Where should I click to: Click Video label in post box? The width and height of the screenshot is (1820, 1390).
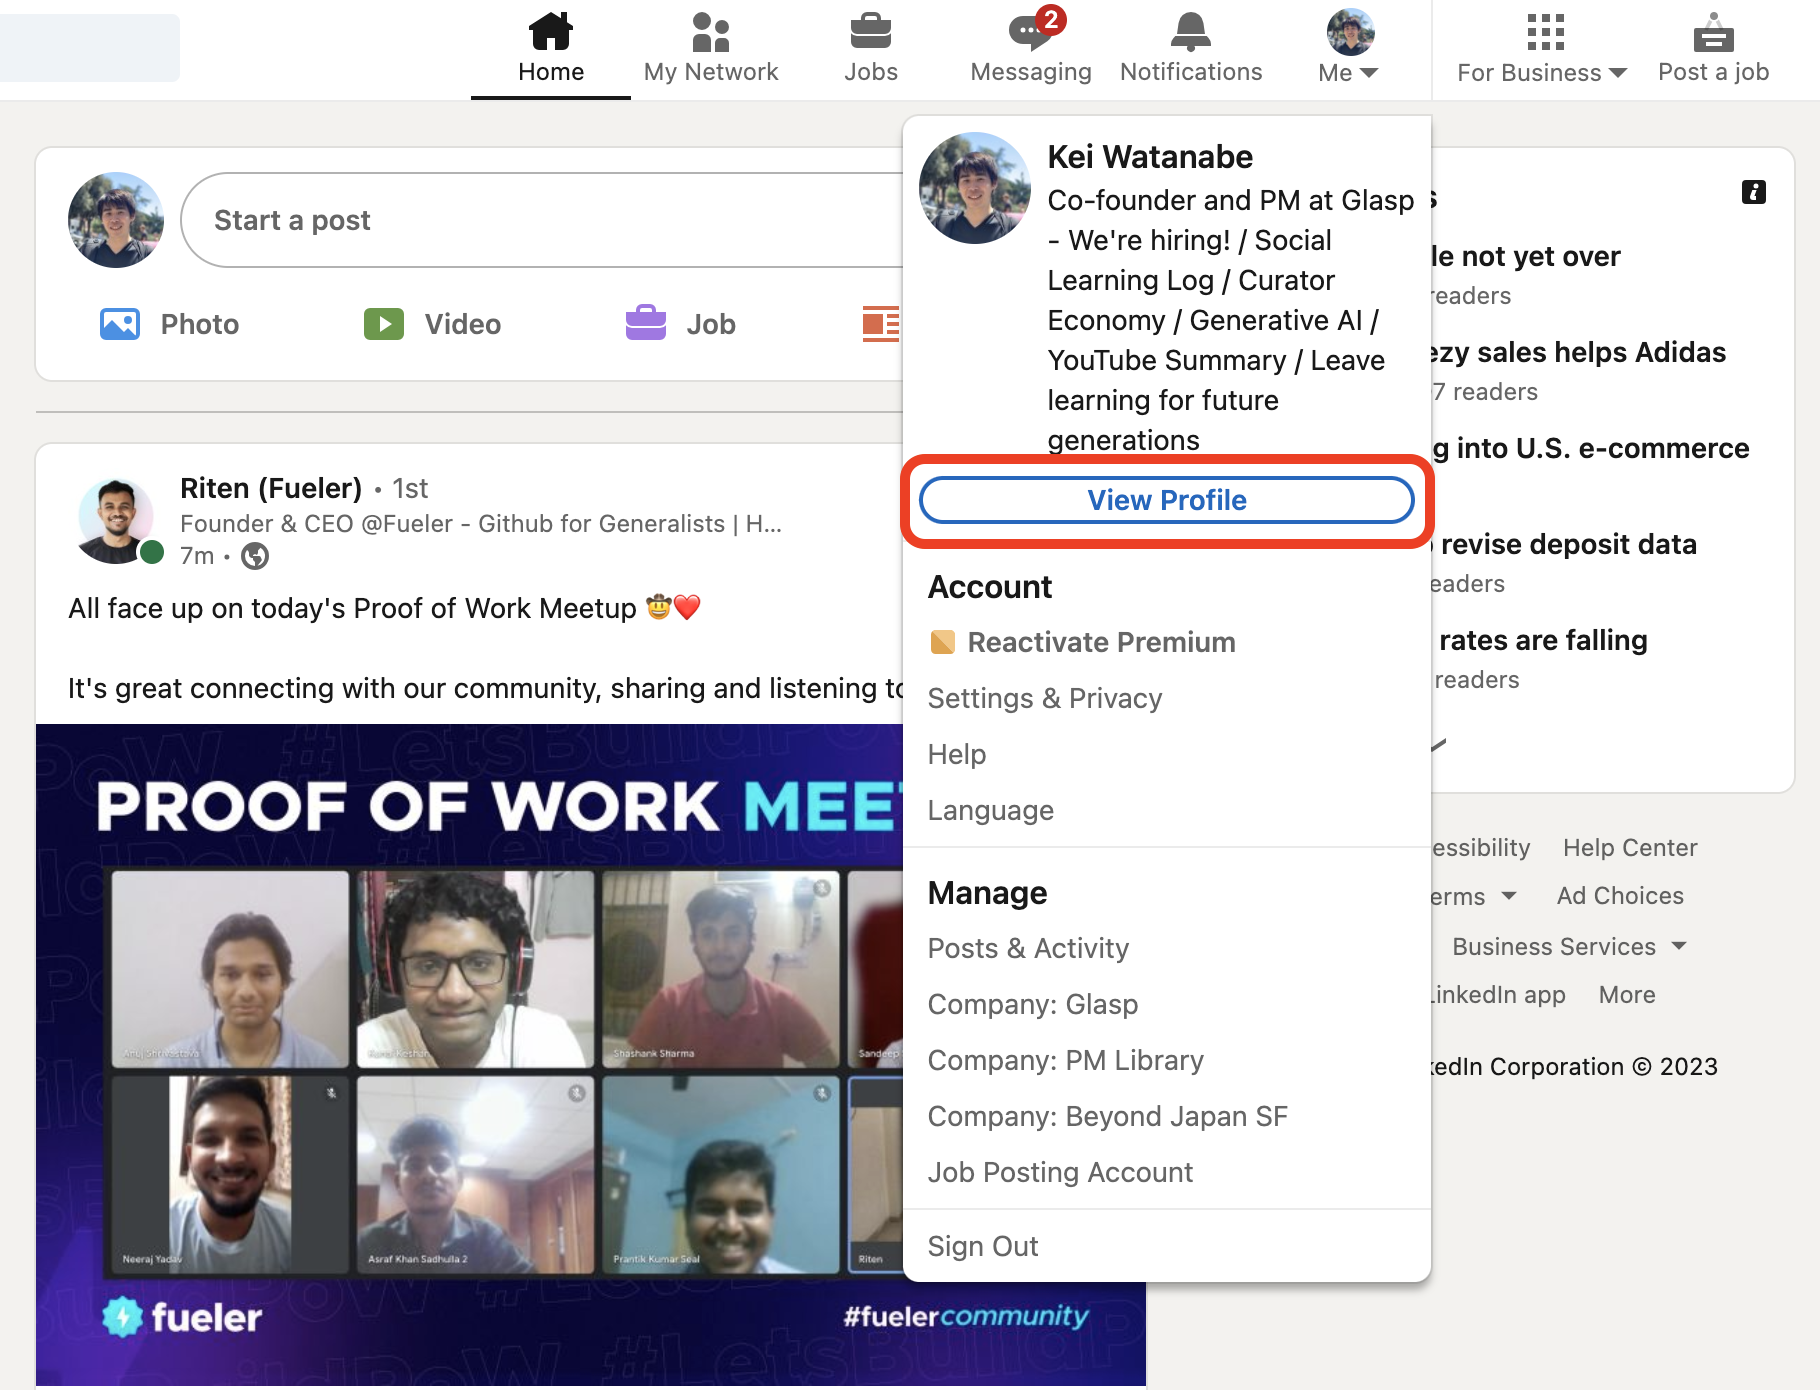[463, 324]
